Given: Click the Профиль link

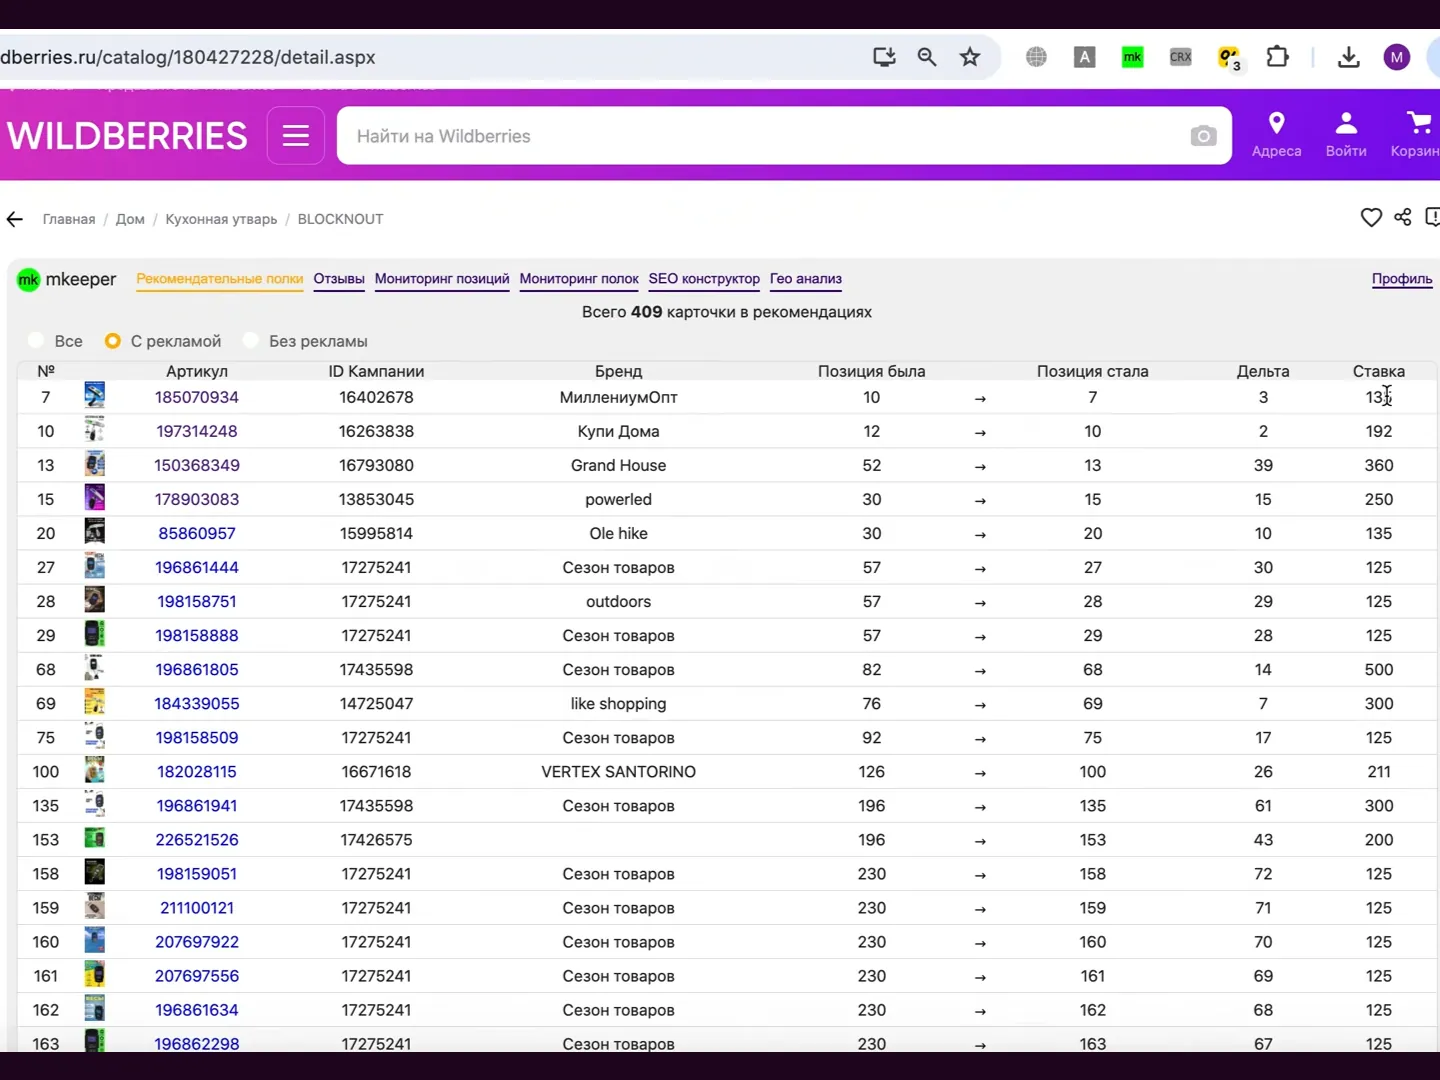Looking at the screenshot, I should [x=1402, y=279].
